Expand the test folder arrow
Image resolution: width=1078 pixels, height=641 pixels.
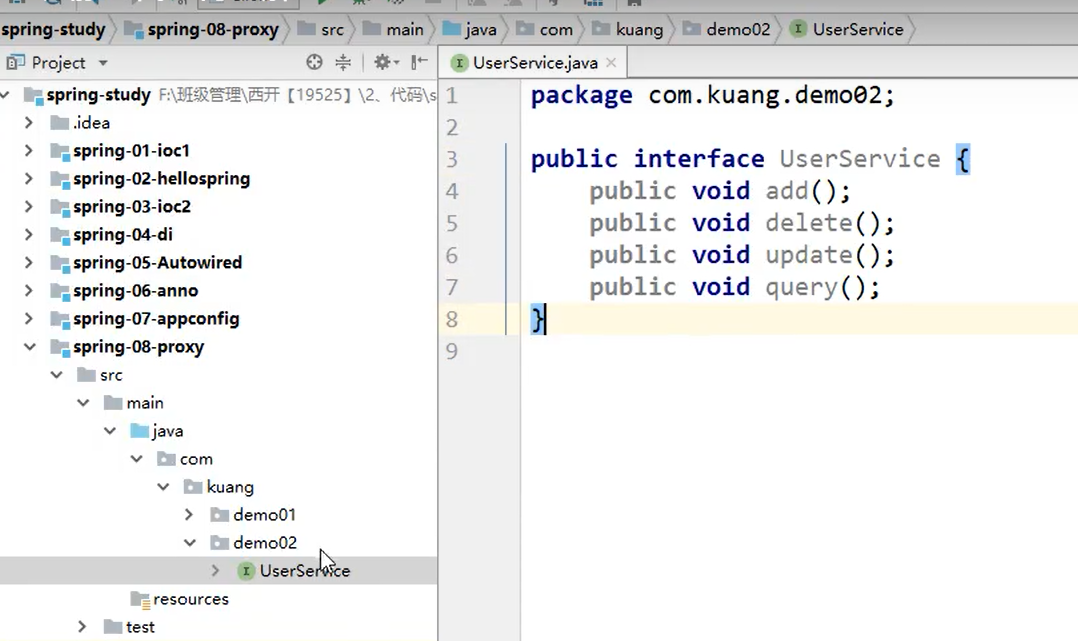(x=82, y=627)
